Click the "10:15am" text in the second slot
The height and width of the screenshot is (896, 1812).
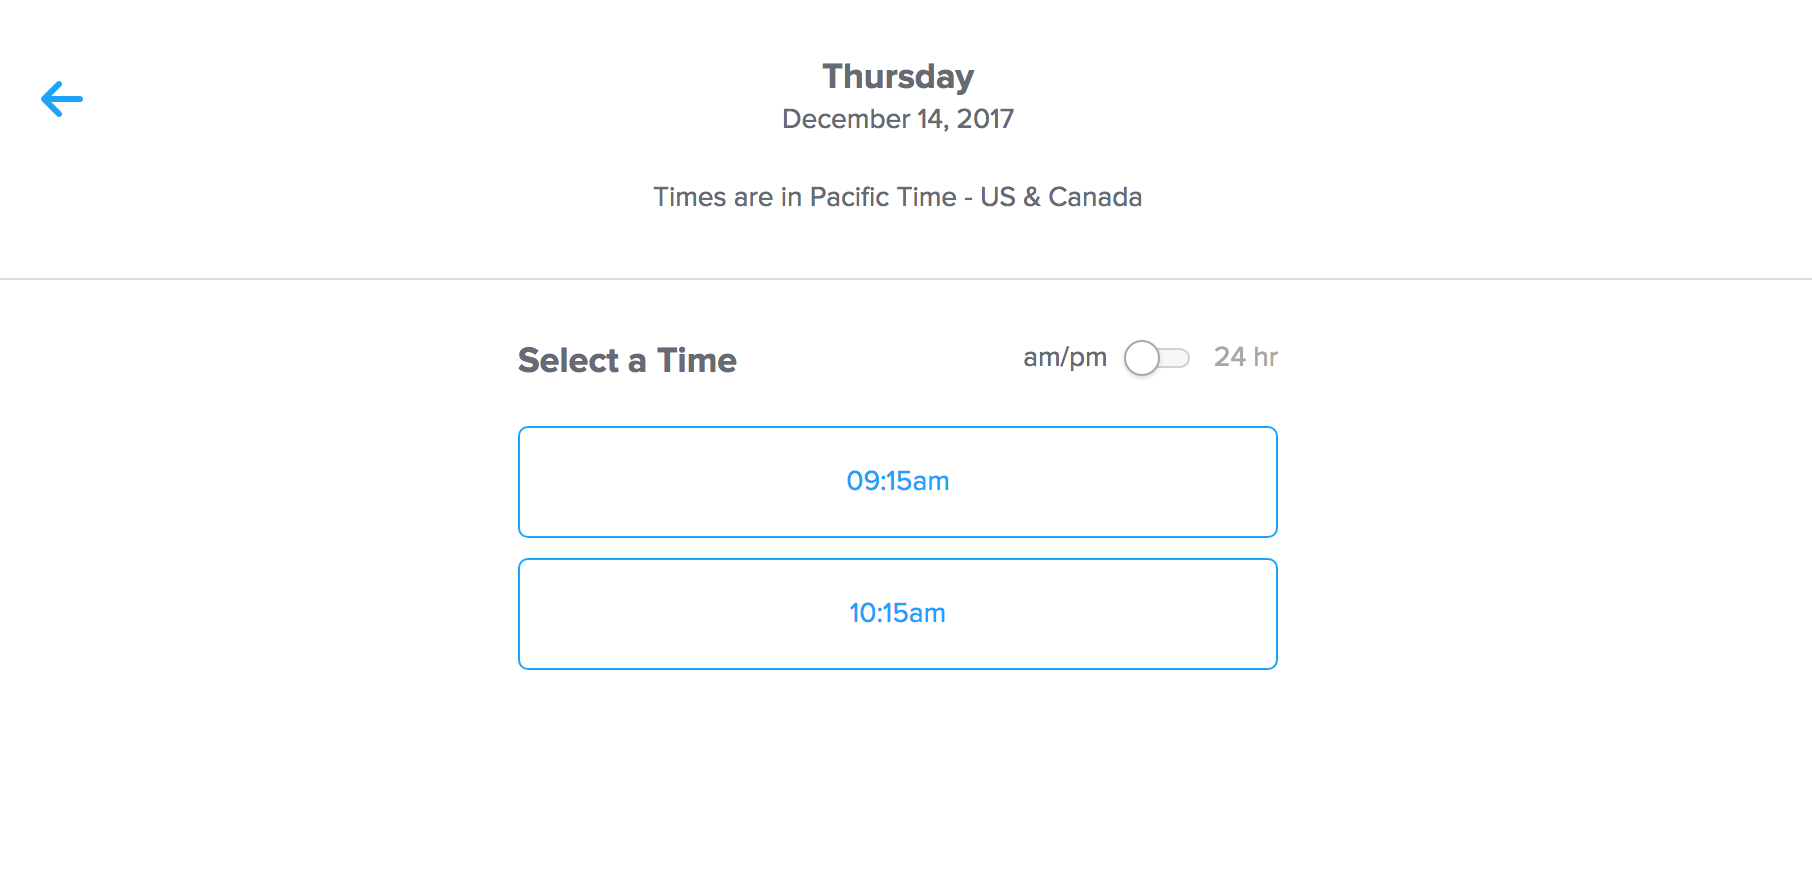pos(897,613)
